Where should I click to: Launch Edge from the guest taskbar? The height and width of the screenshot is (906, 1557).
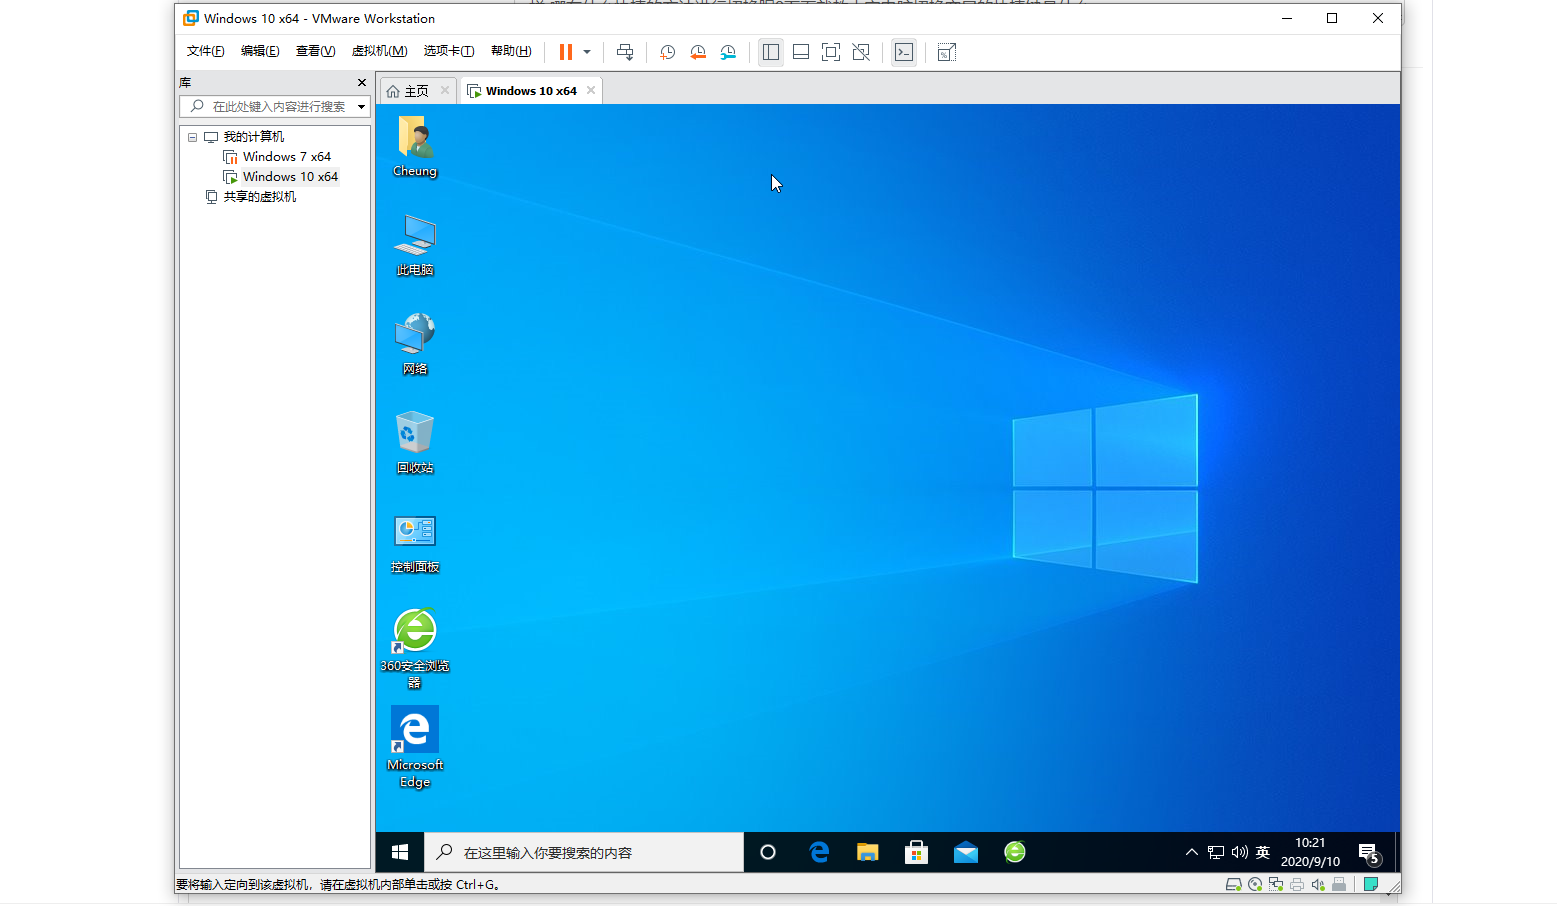819,852
